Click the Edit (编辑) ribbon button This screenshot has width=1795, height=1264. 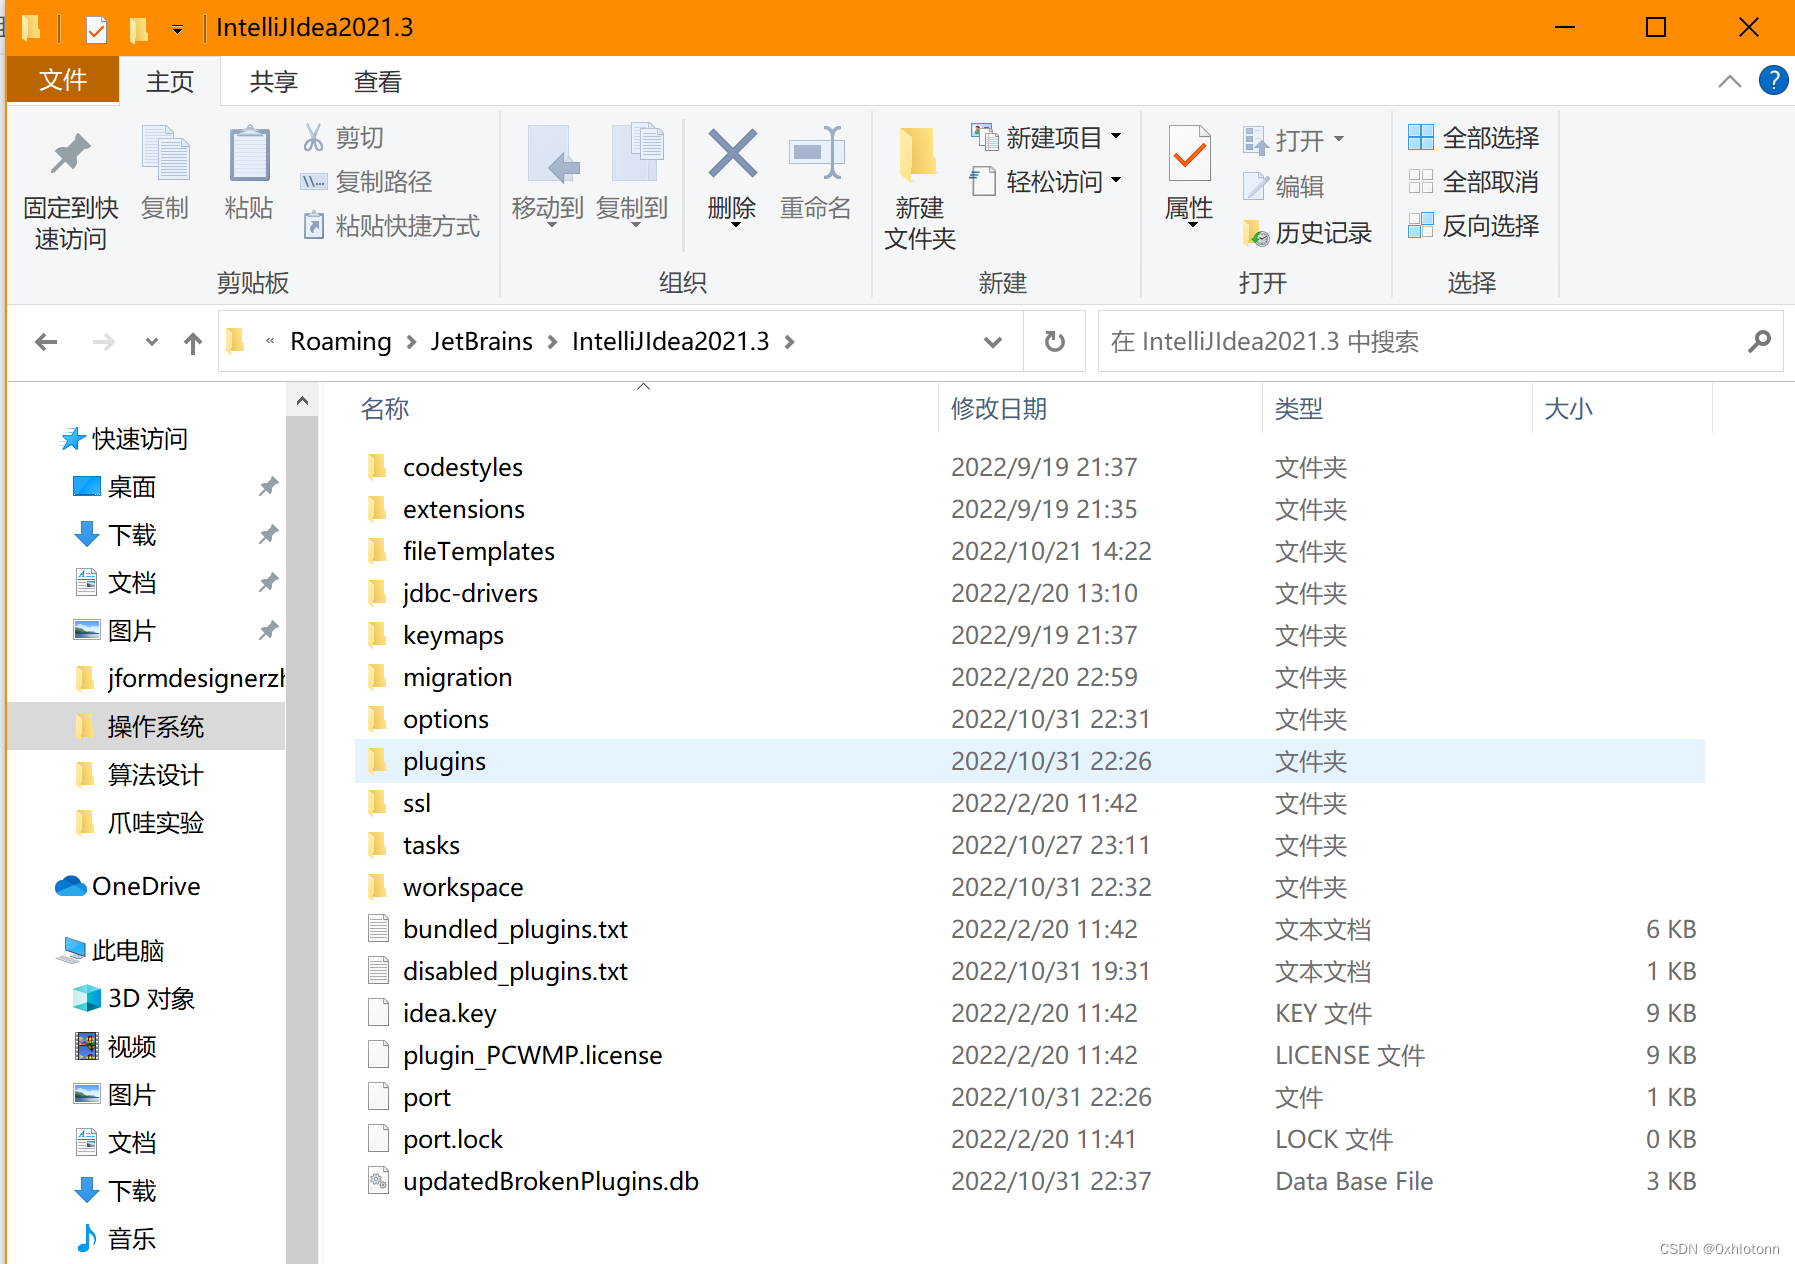[x=1284, y=186]
